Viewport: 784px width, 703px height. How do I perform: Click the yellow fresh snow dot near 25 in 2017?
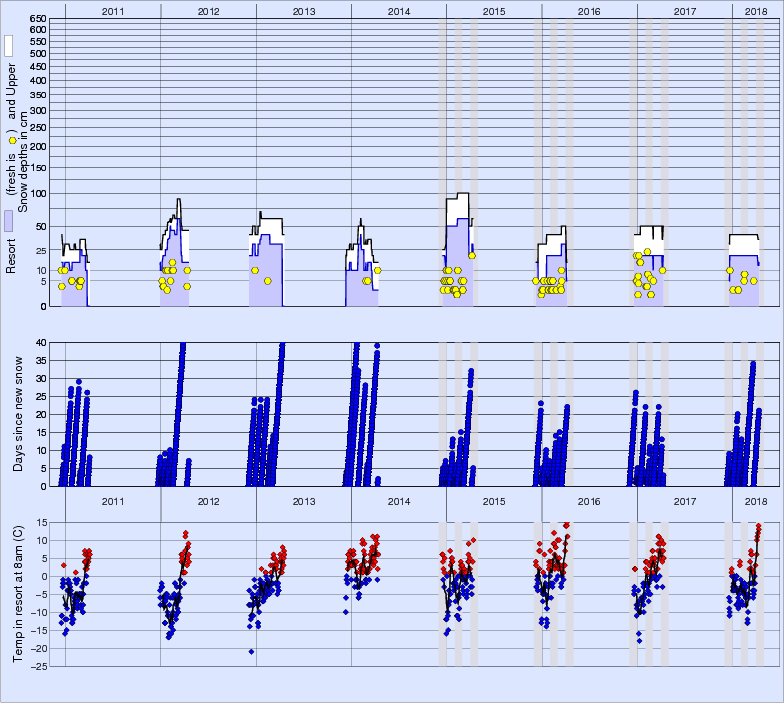tap(648, 252)
